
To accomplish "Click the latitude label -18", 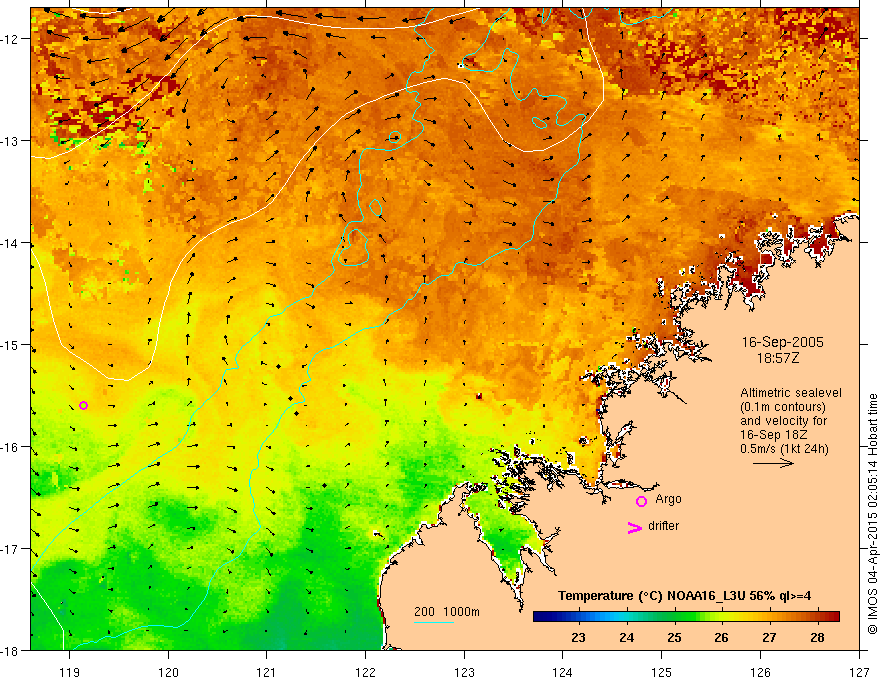I will tap(10, 651).
